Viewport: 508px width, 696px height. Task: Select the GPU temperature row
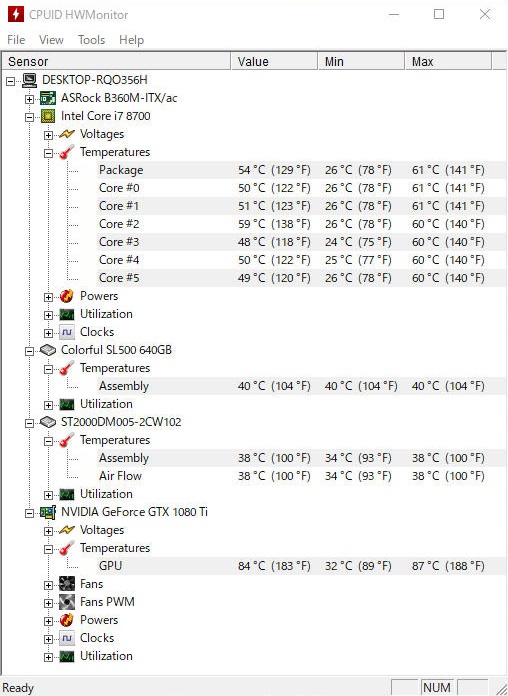tap(301, 566)
